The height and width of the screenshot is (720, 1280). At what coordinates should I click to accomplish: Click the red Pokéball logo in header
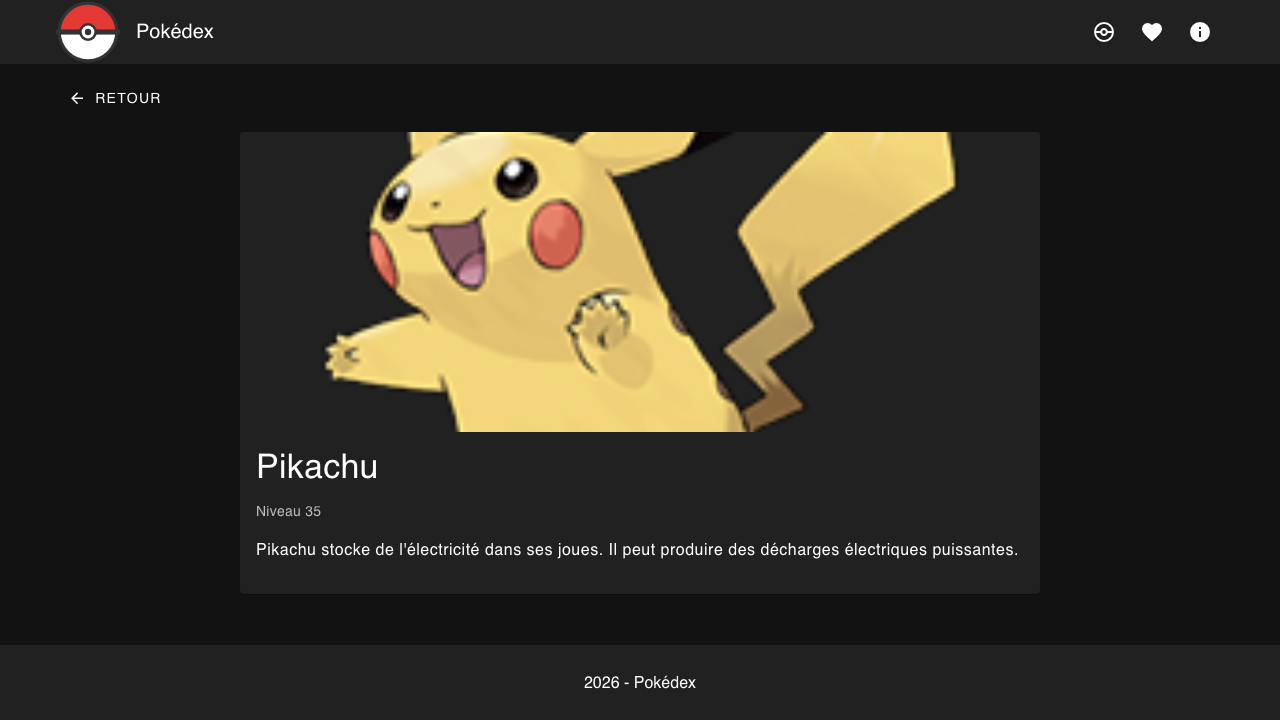click(x=88, y=32)
